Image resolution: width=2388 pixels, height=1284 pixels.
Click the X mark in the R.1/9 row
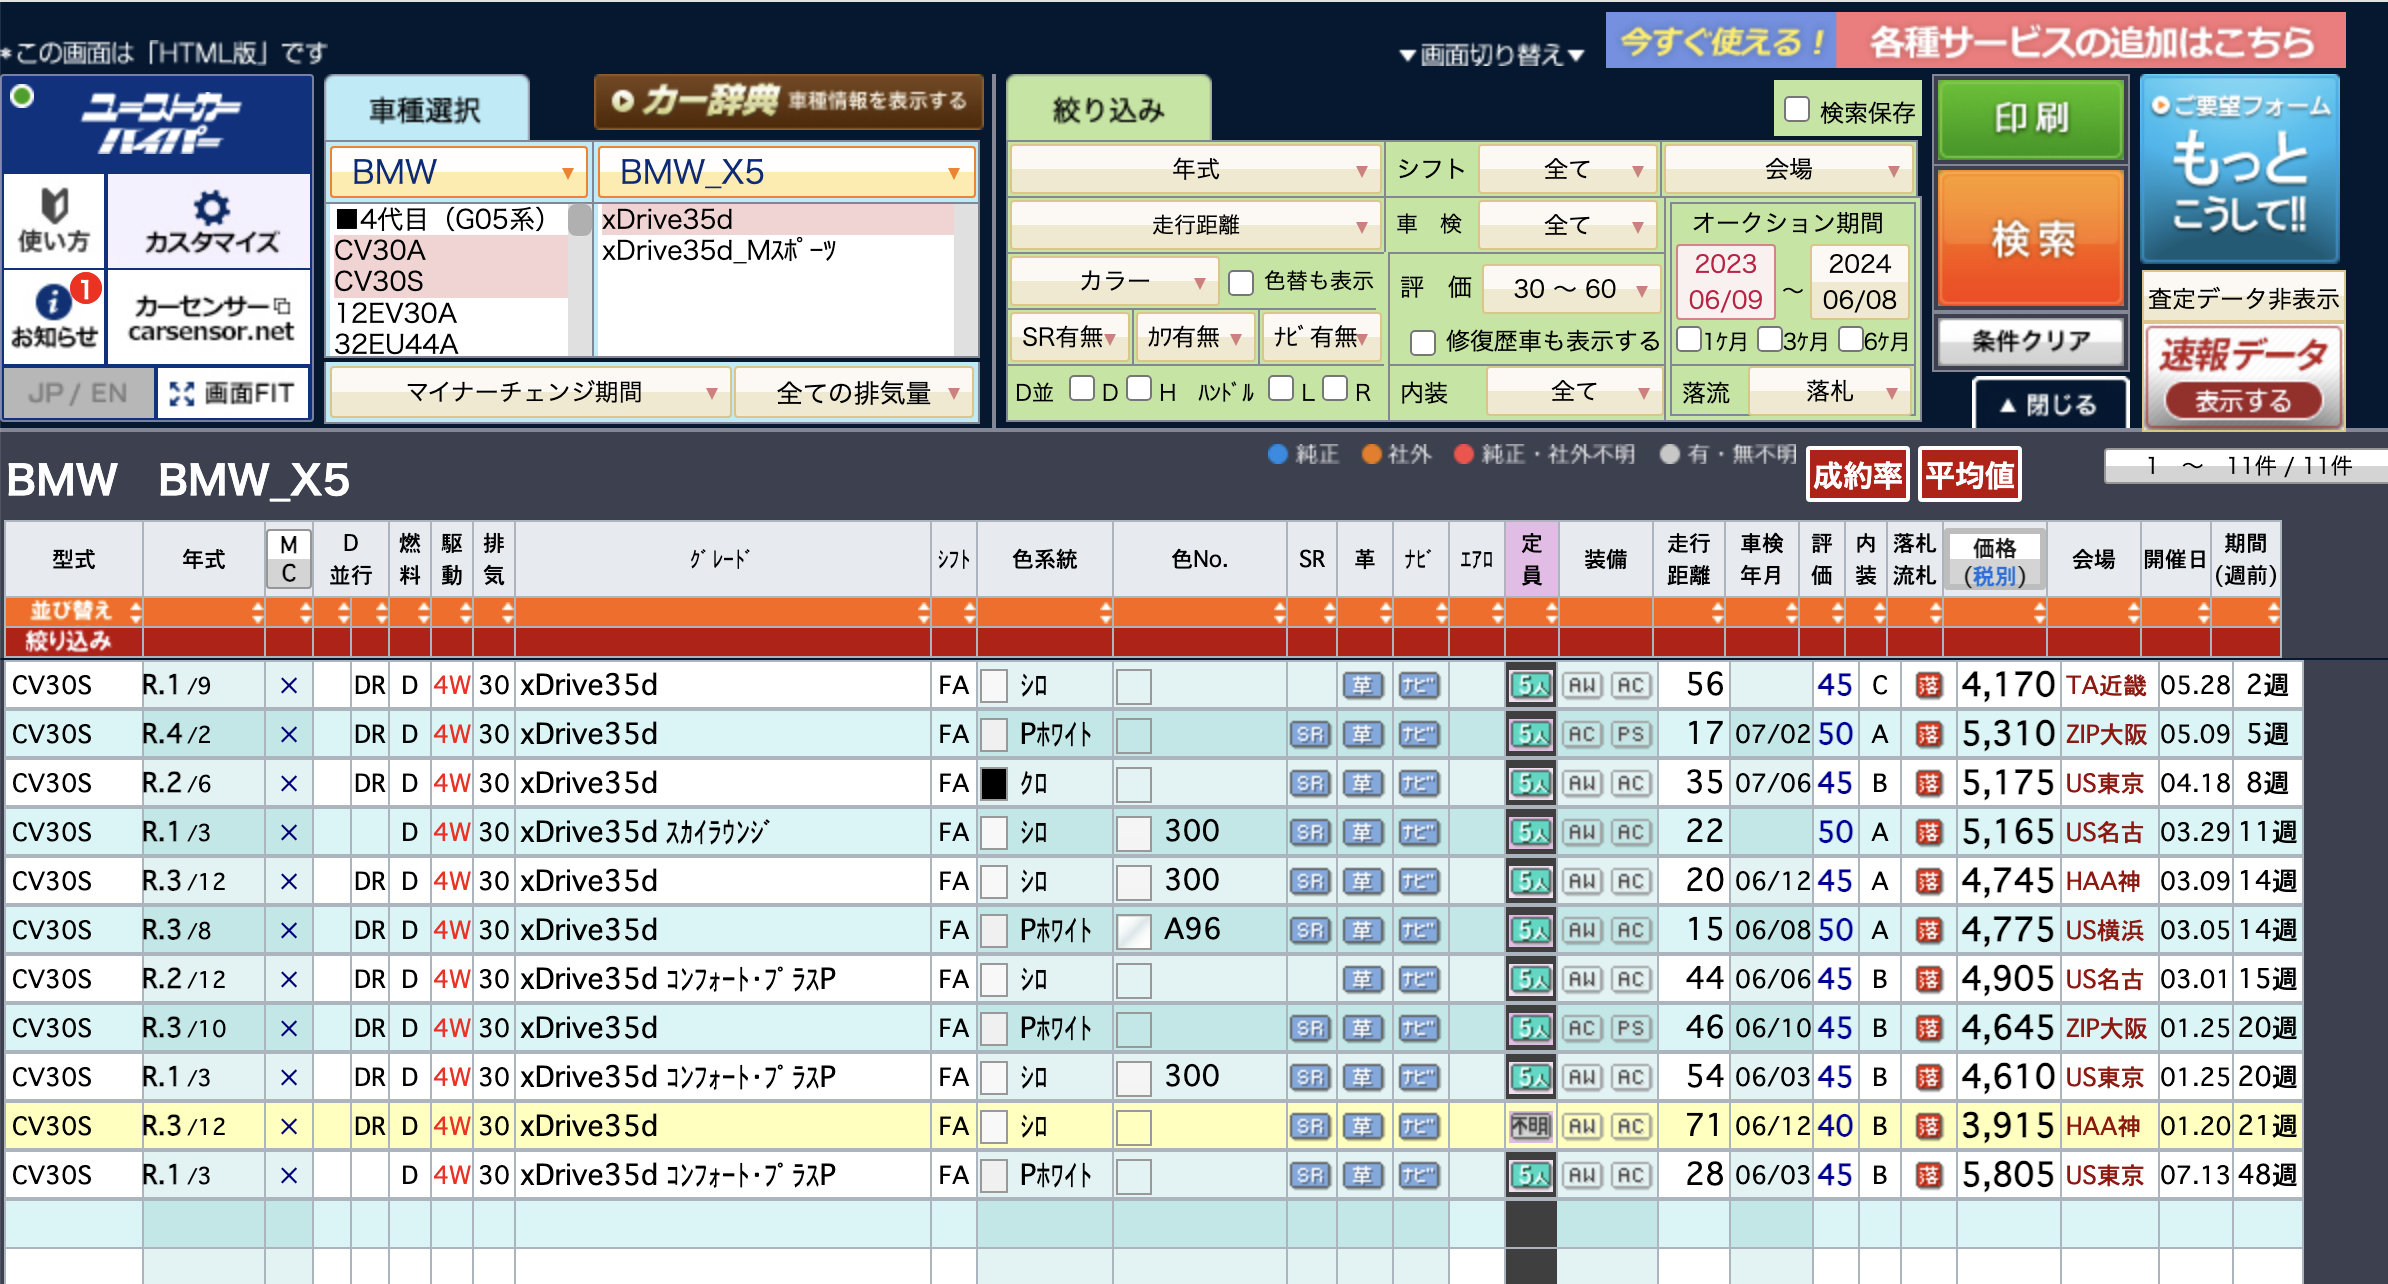(x=288, y=685)
